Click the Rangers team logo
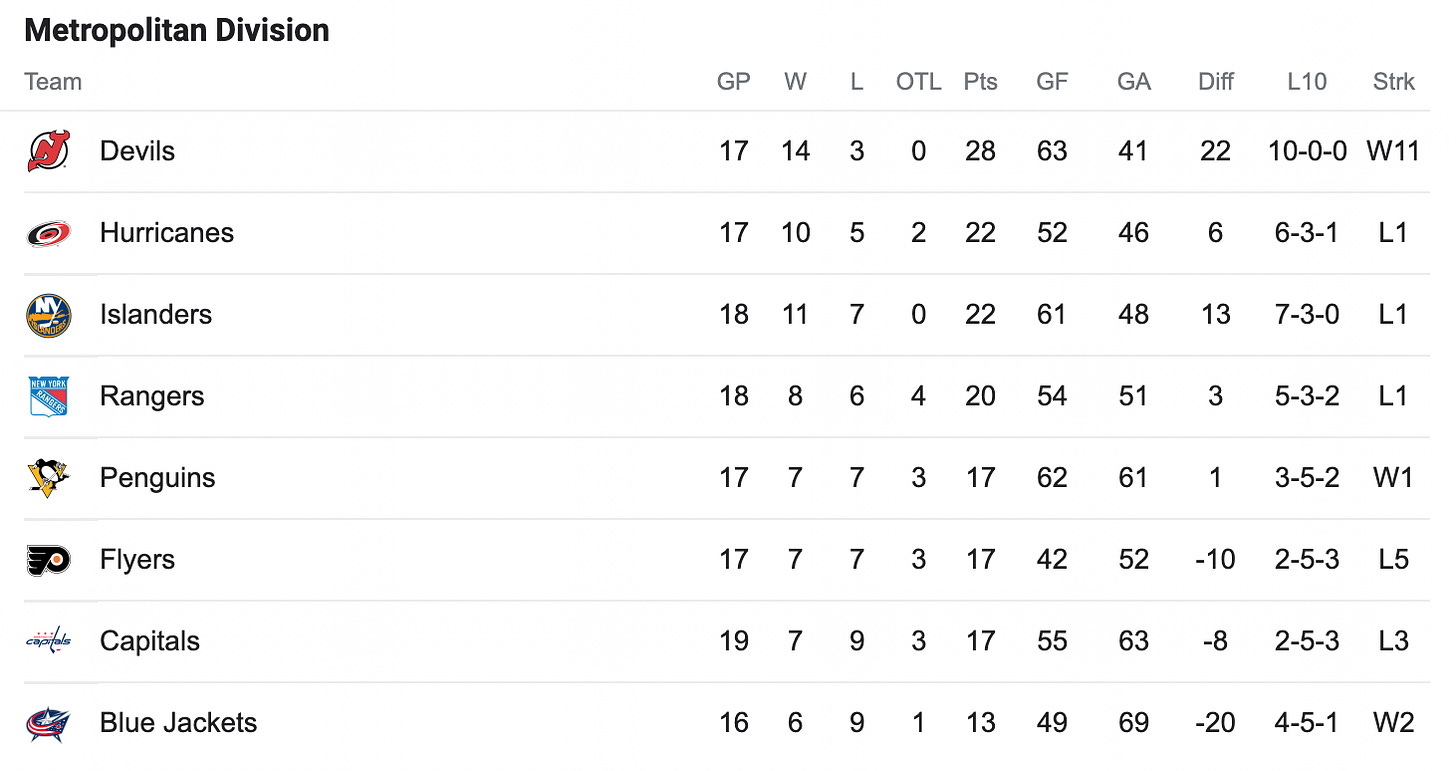 (48, 397)
